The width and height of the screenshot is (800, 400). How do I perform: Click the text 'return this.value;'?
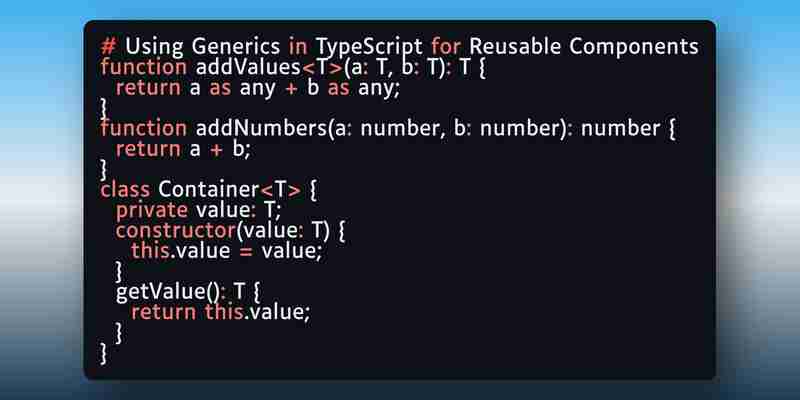pyautogui.click(x=220, y=312)
